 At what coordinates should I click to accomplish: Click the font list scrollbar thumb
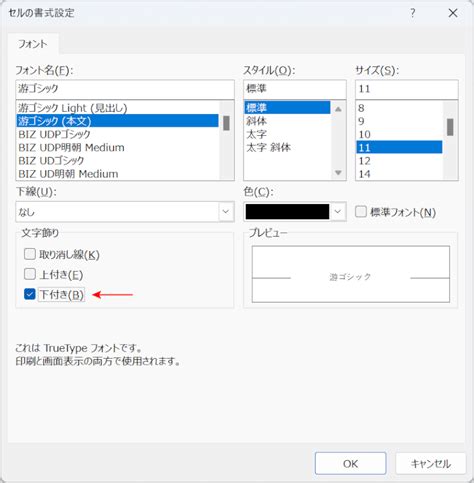[226, 123]
